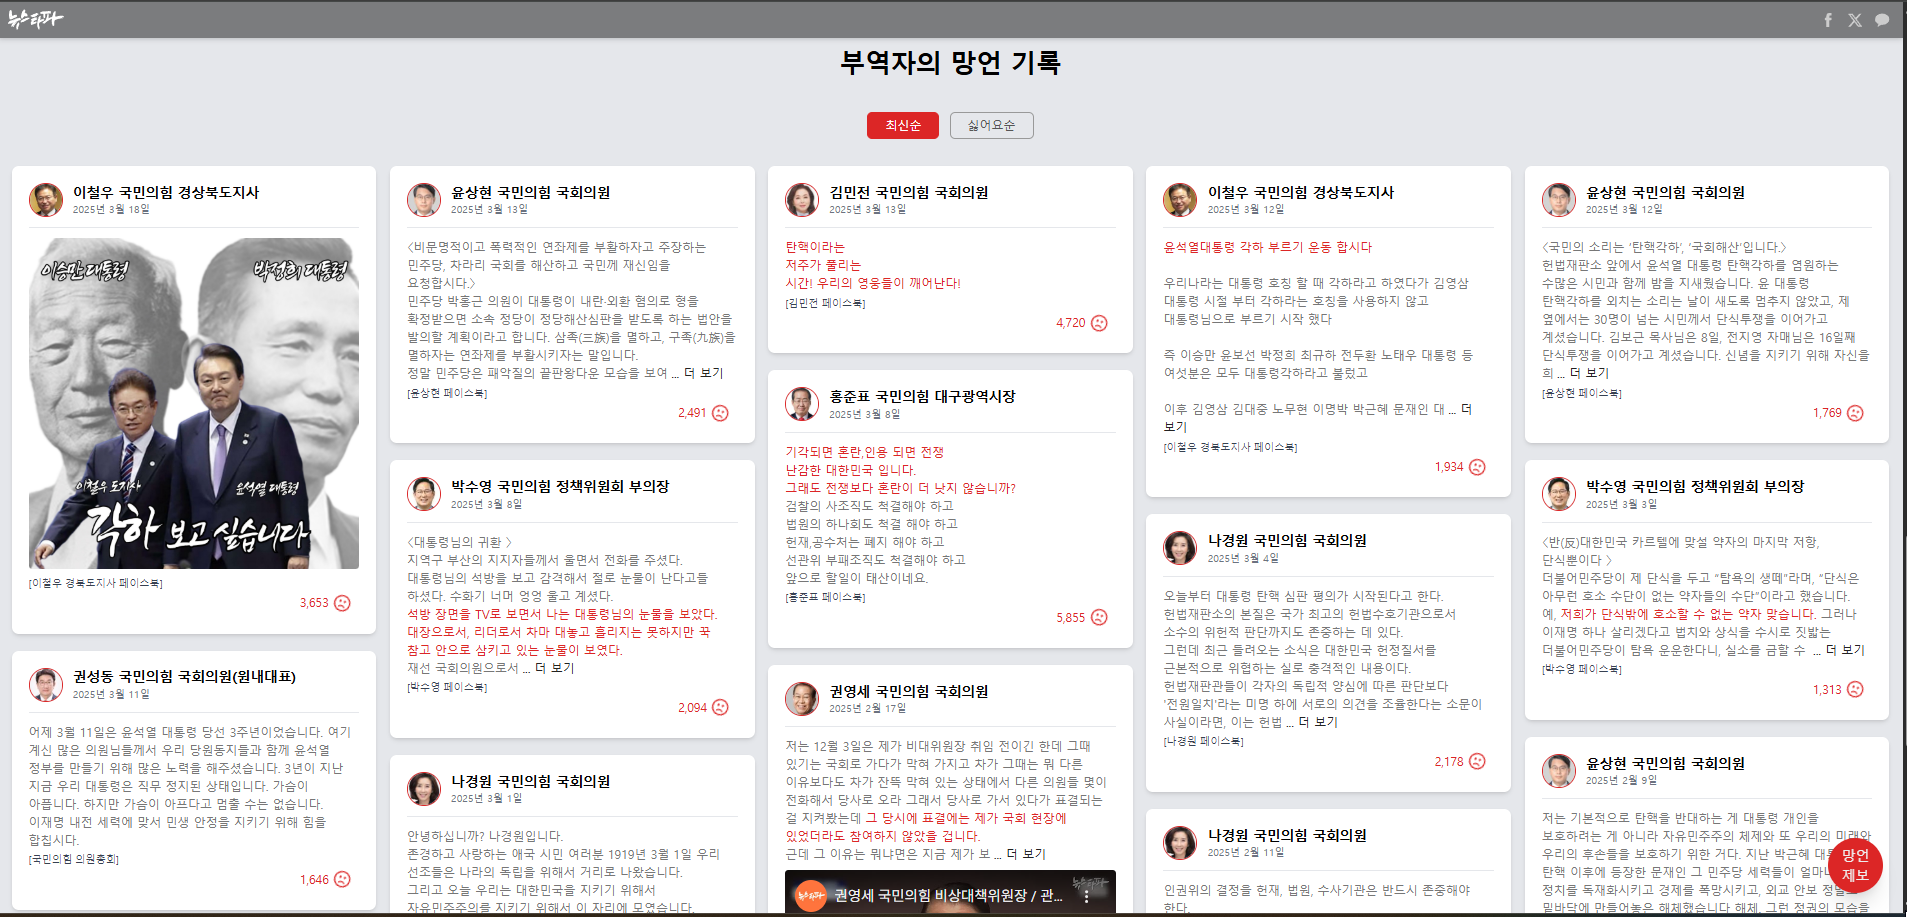
Task: Switch to the 최신순 sort tab
Action: (902, 125)
